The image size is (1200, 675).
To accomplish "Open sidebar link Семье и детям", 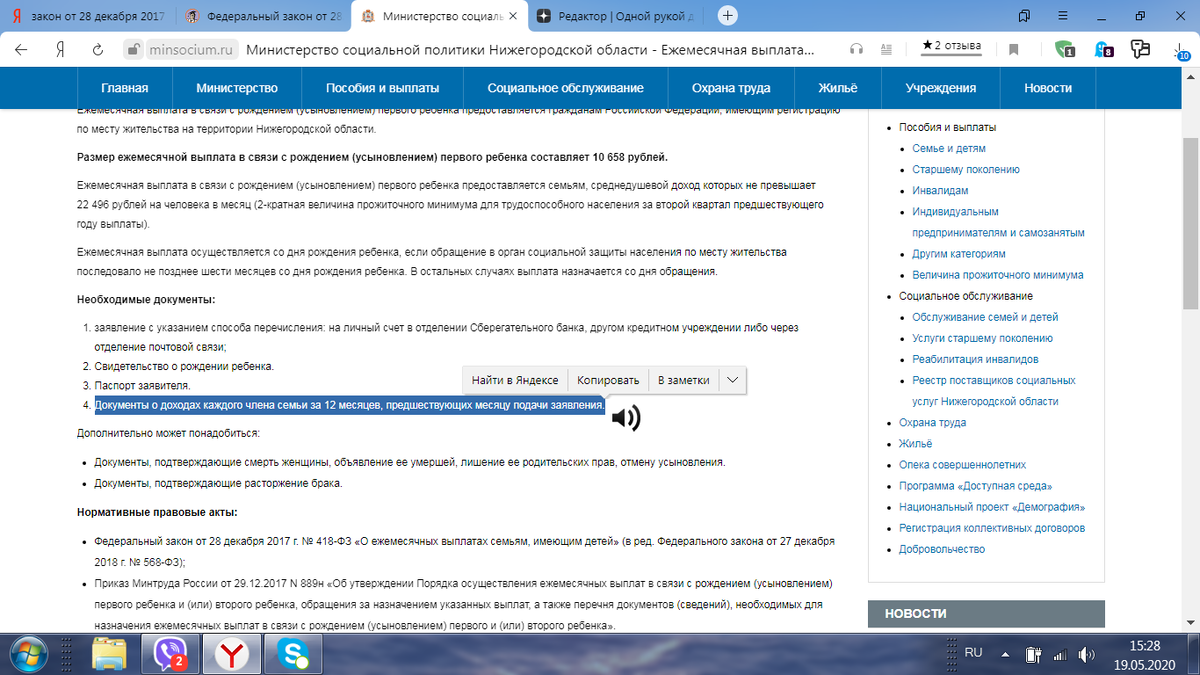I will [x=947, y=148].
